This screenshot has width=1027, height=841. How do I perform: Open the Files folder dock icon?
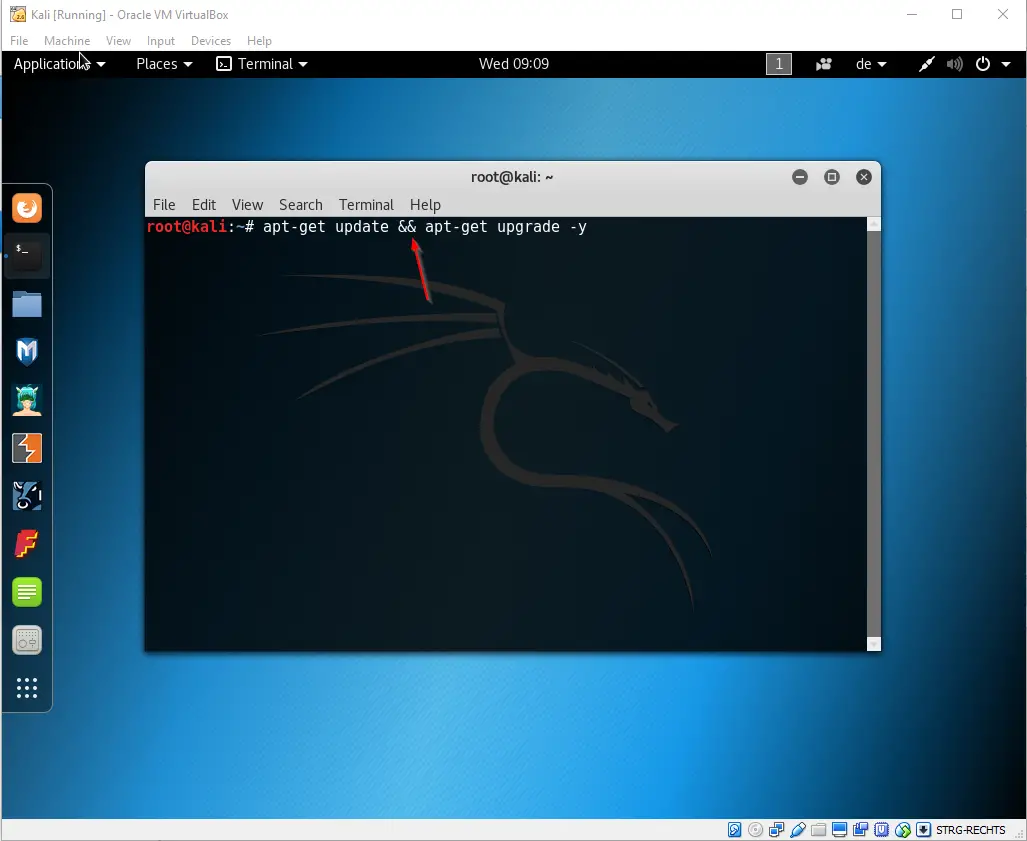click(27, 304)
